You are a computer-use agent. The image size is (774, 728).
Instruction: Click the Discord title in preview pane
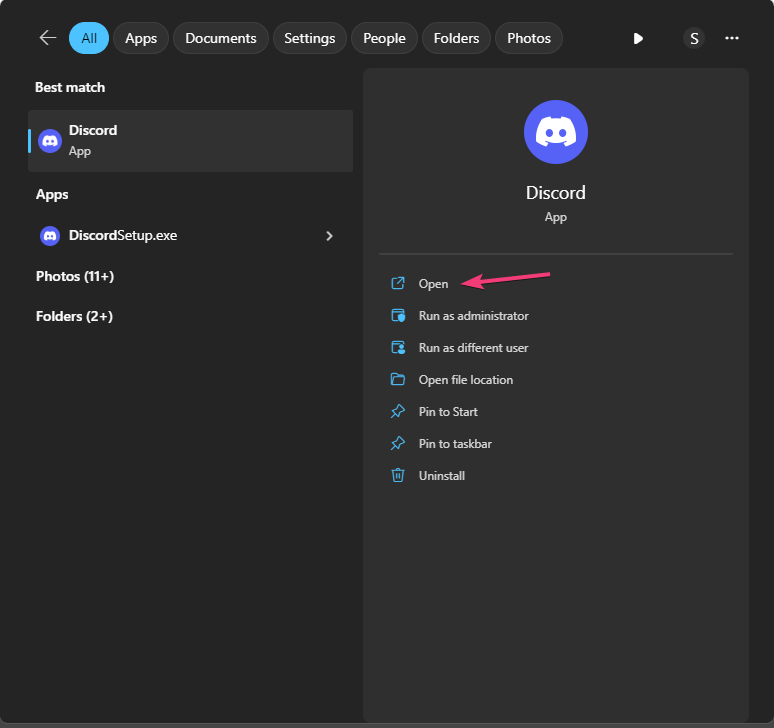point(556,192)
